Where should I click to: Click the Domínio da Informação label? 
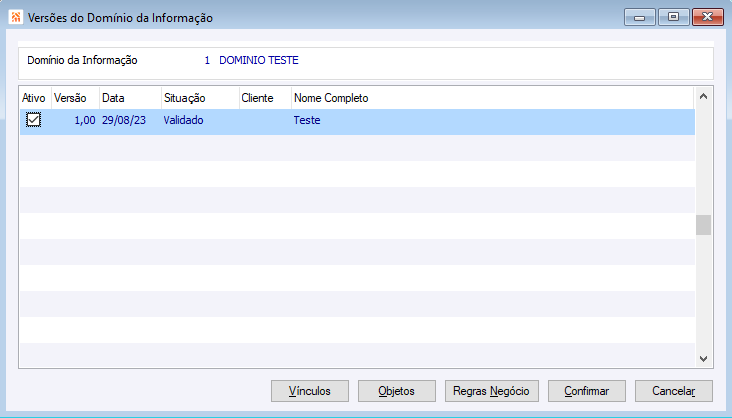pyautogui.click(x=82, y=60)
